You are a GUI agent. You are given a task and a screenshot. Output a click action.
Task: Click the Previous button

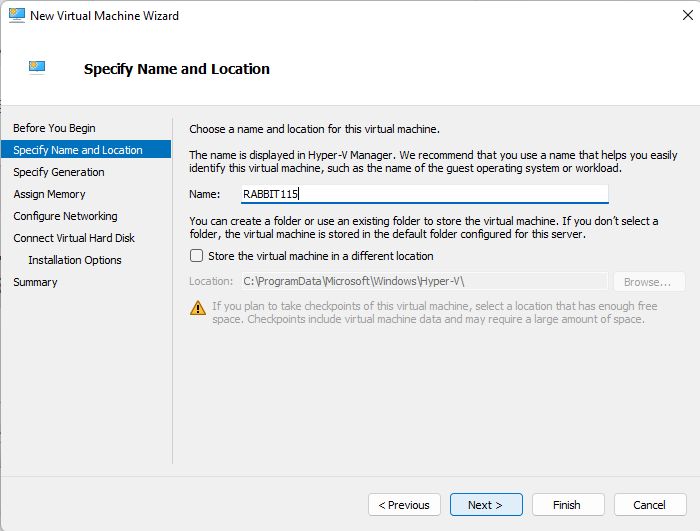[404, 505]
